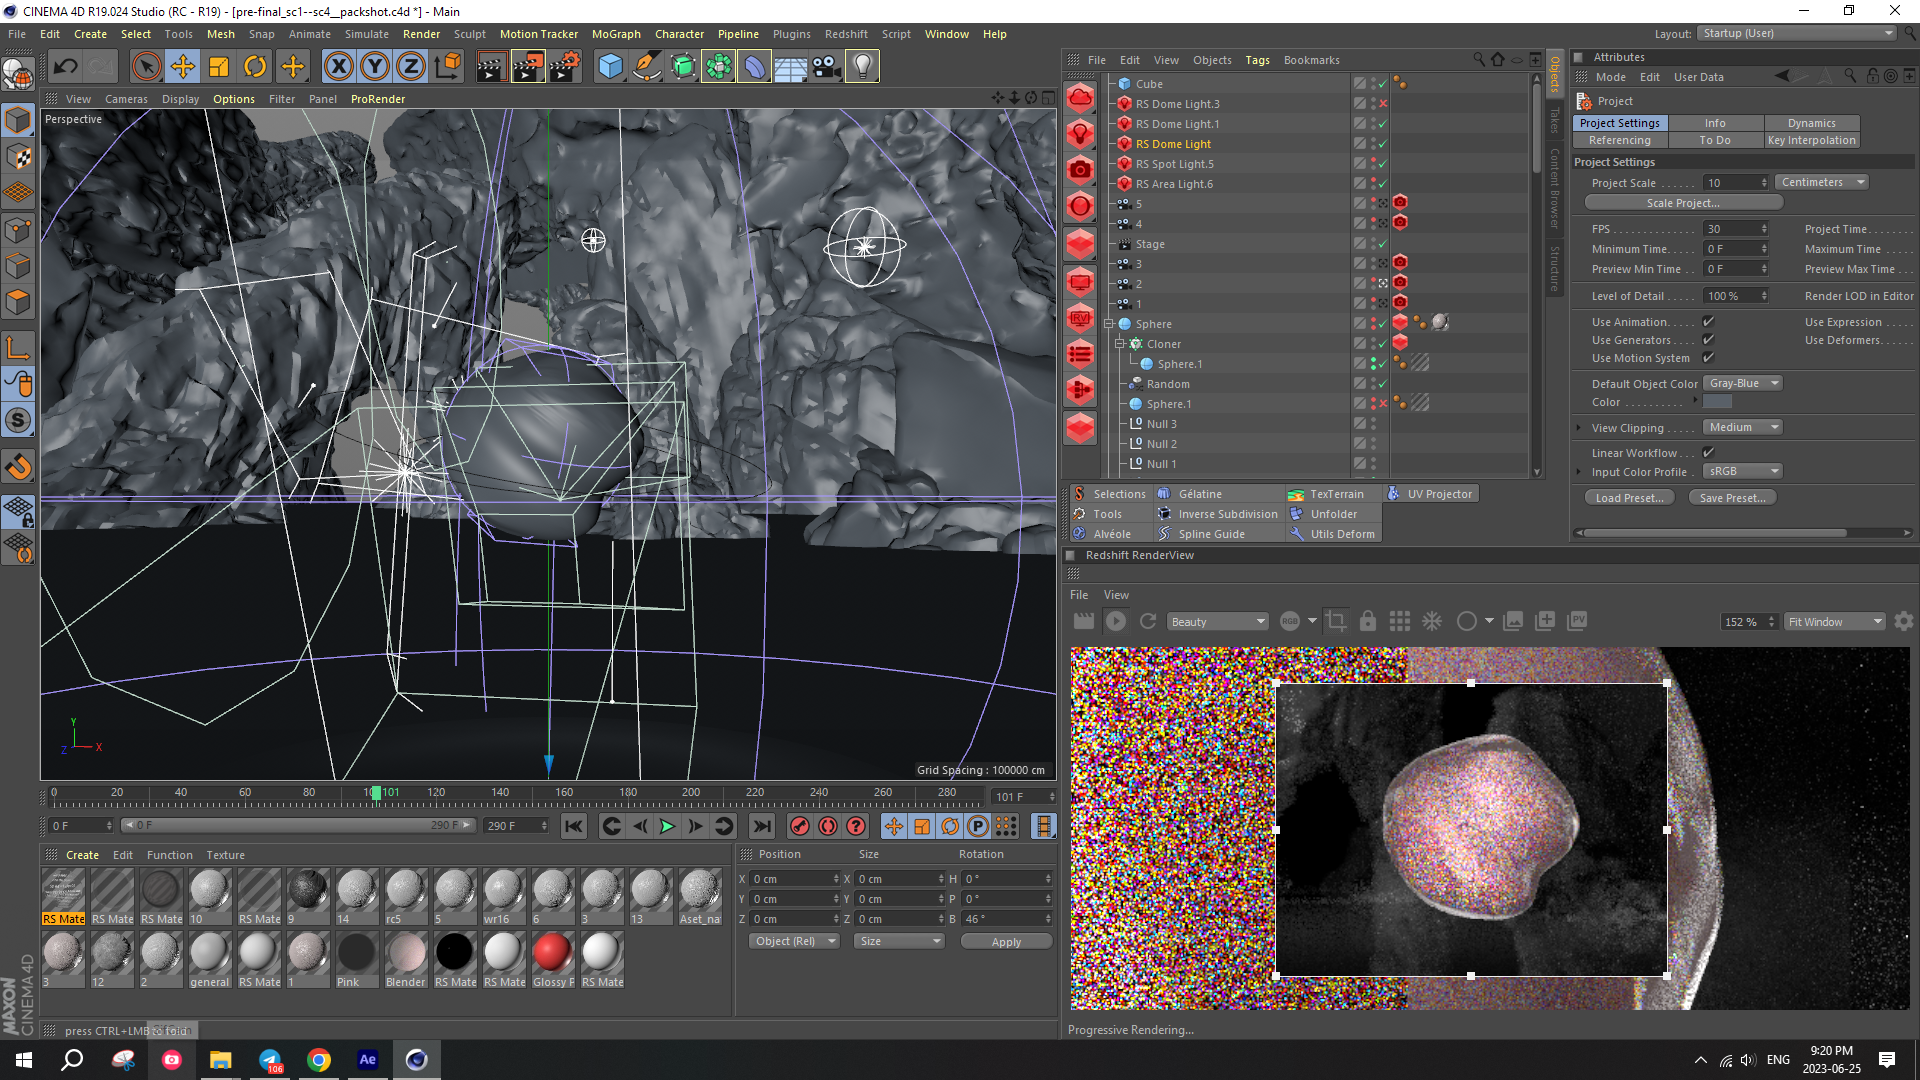Switch to Dynamics tab
The height and width of the screenshot is (1080, 1920).
[1811, 123]
